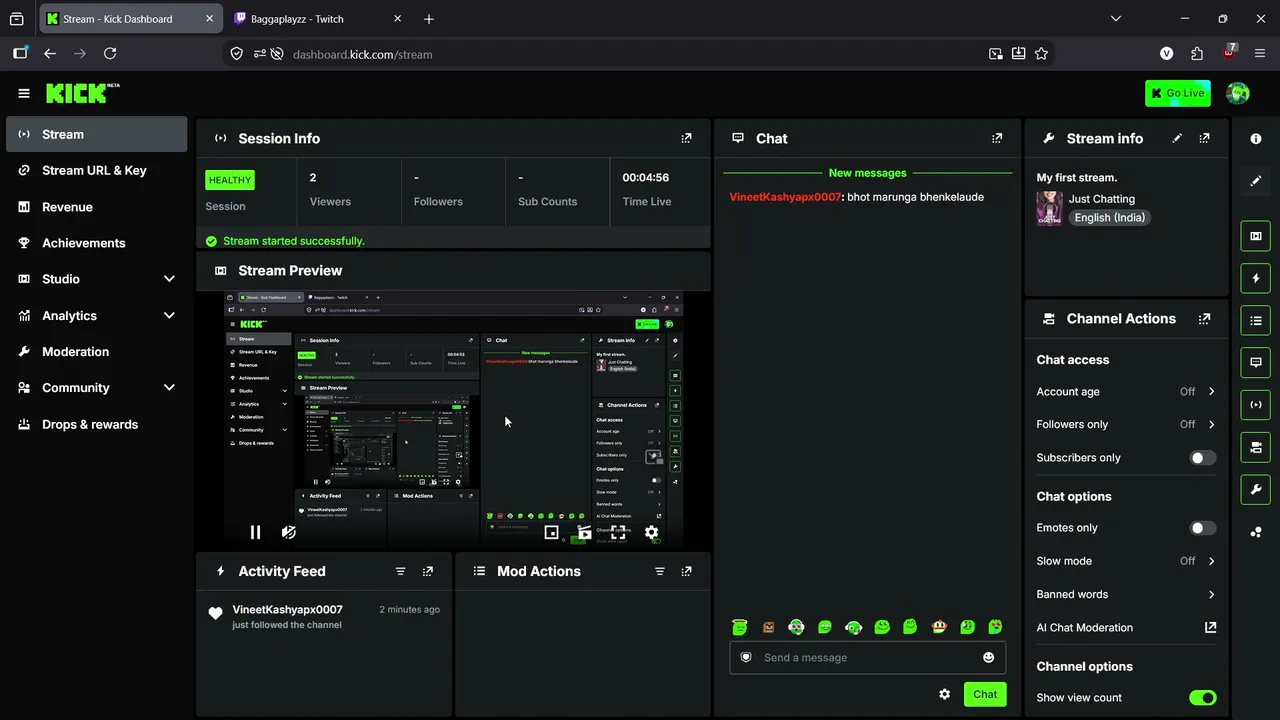
Task: Enter fullscreen on stream preview
Action: pyautogui.click(x=618, y=532)
